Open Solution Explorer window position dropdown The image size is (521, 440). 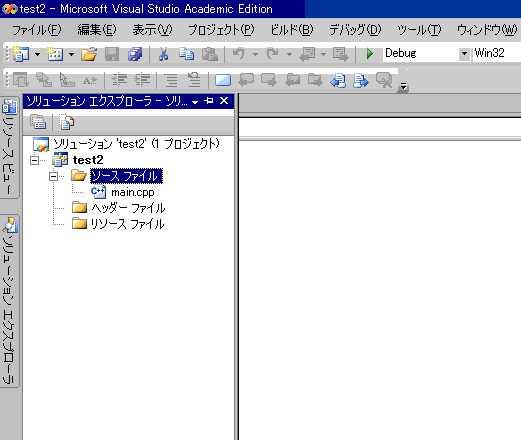[x=195, y=101]
